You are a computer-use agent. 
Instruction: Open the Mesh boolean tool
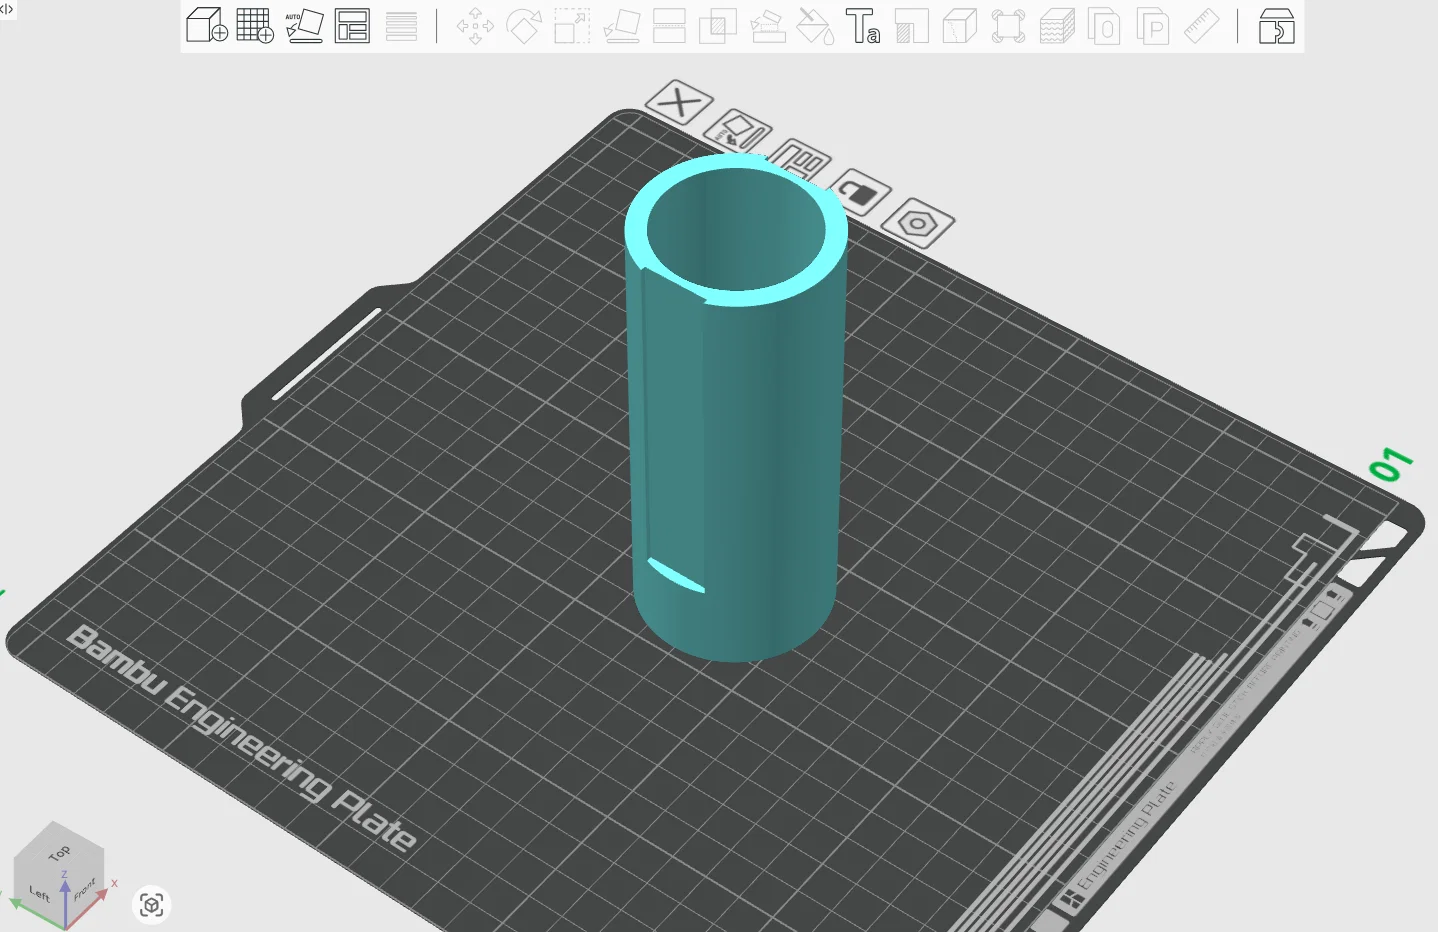pos(717,25)
